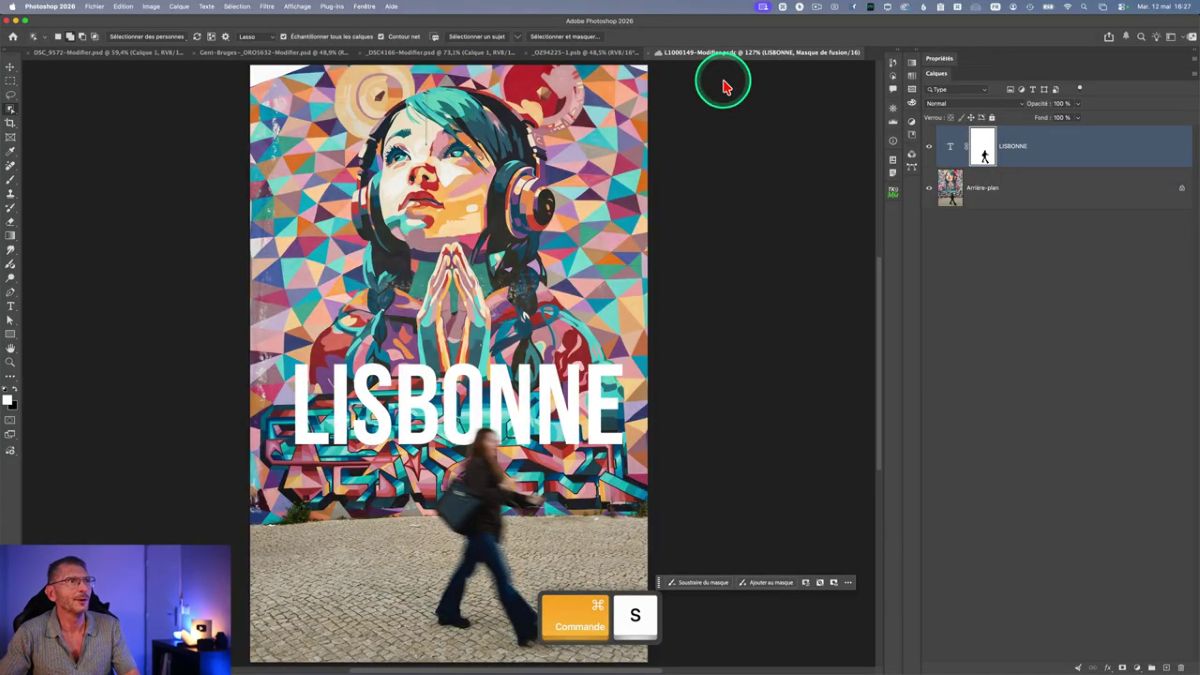
Task: Filter layers by pixel type icon
Action: (x=1010, y=90)
